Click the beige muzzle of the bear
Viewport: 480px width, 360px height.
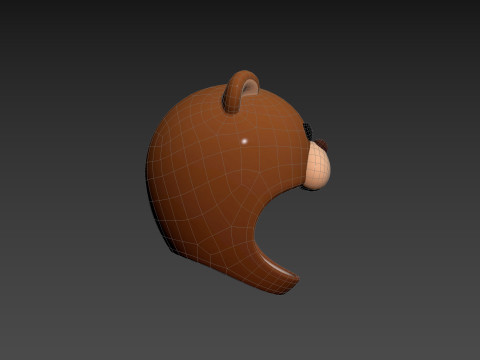click(318, 166)
